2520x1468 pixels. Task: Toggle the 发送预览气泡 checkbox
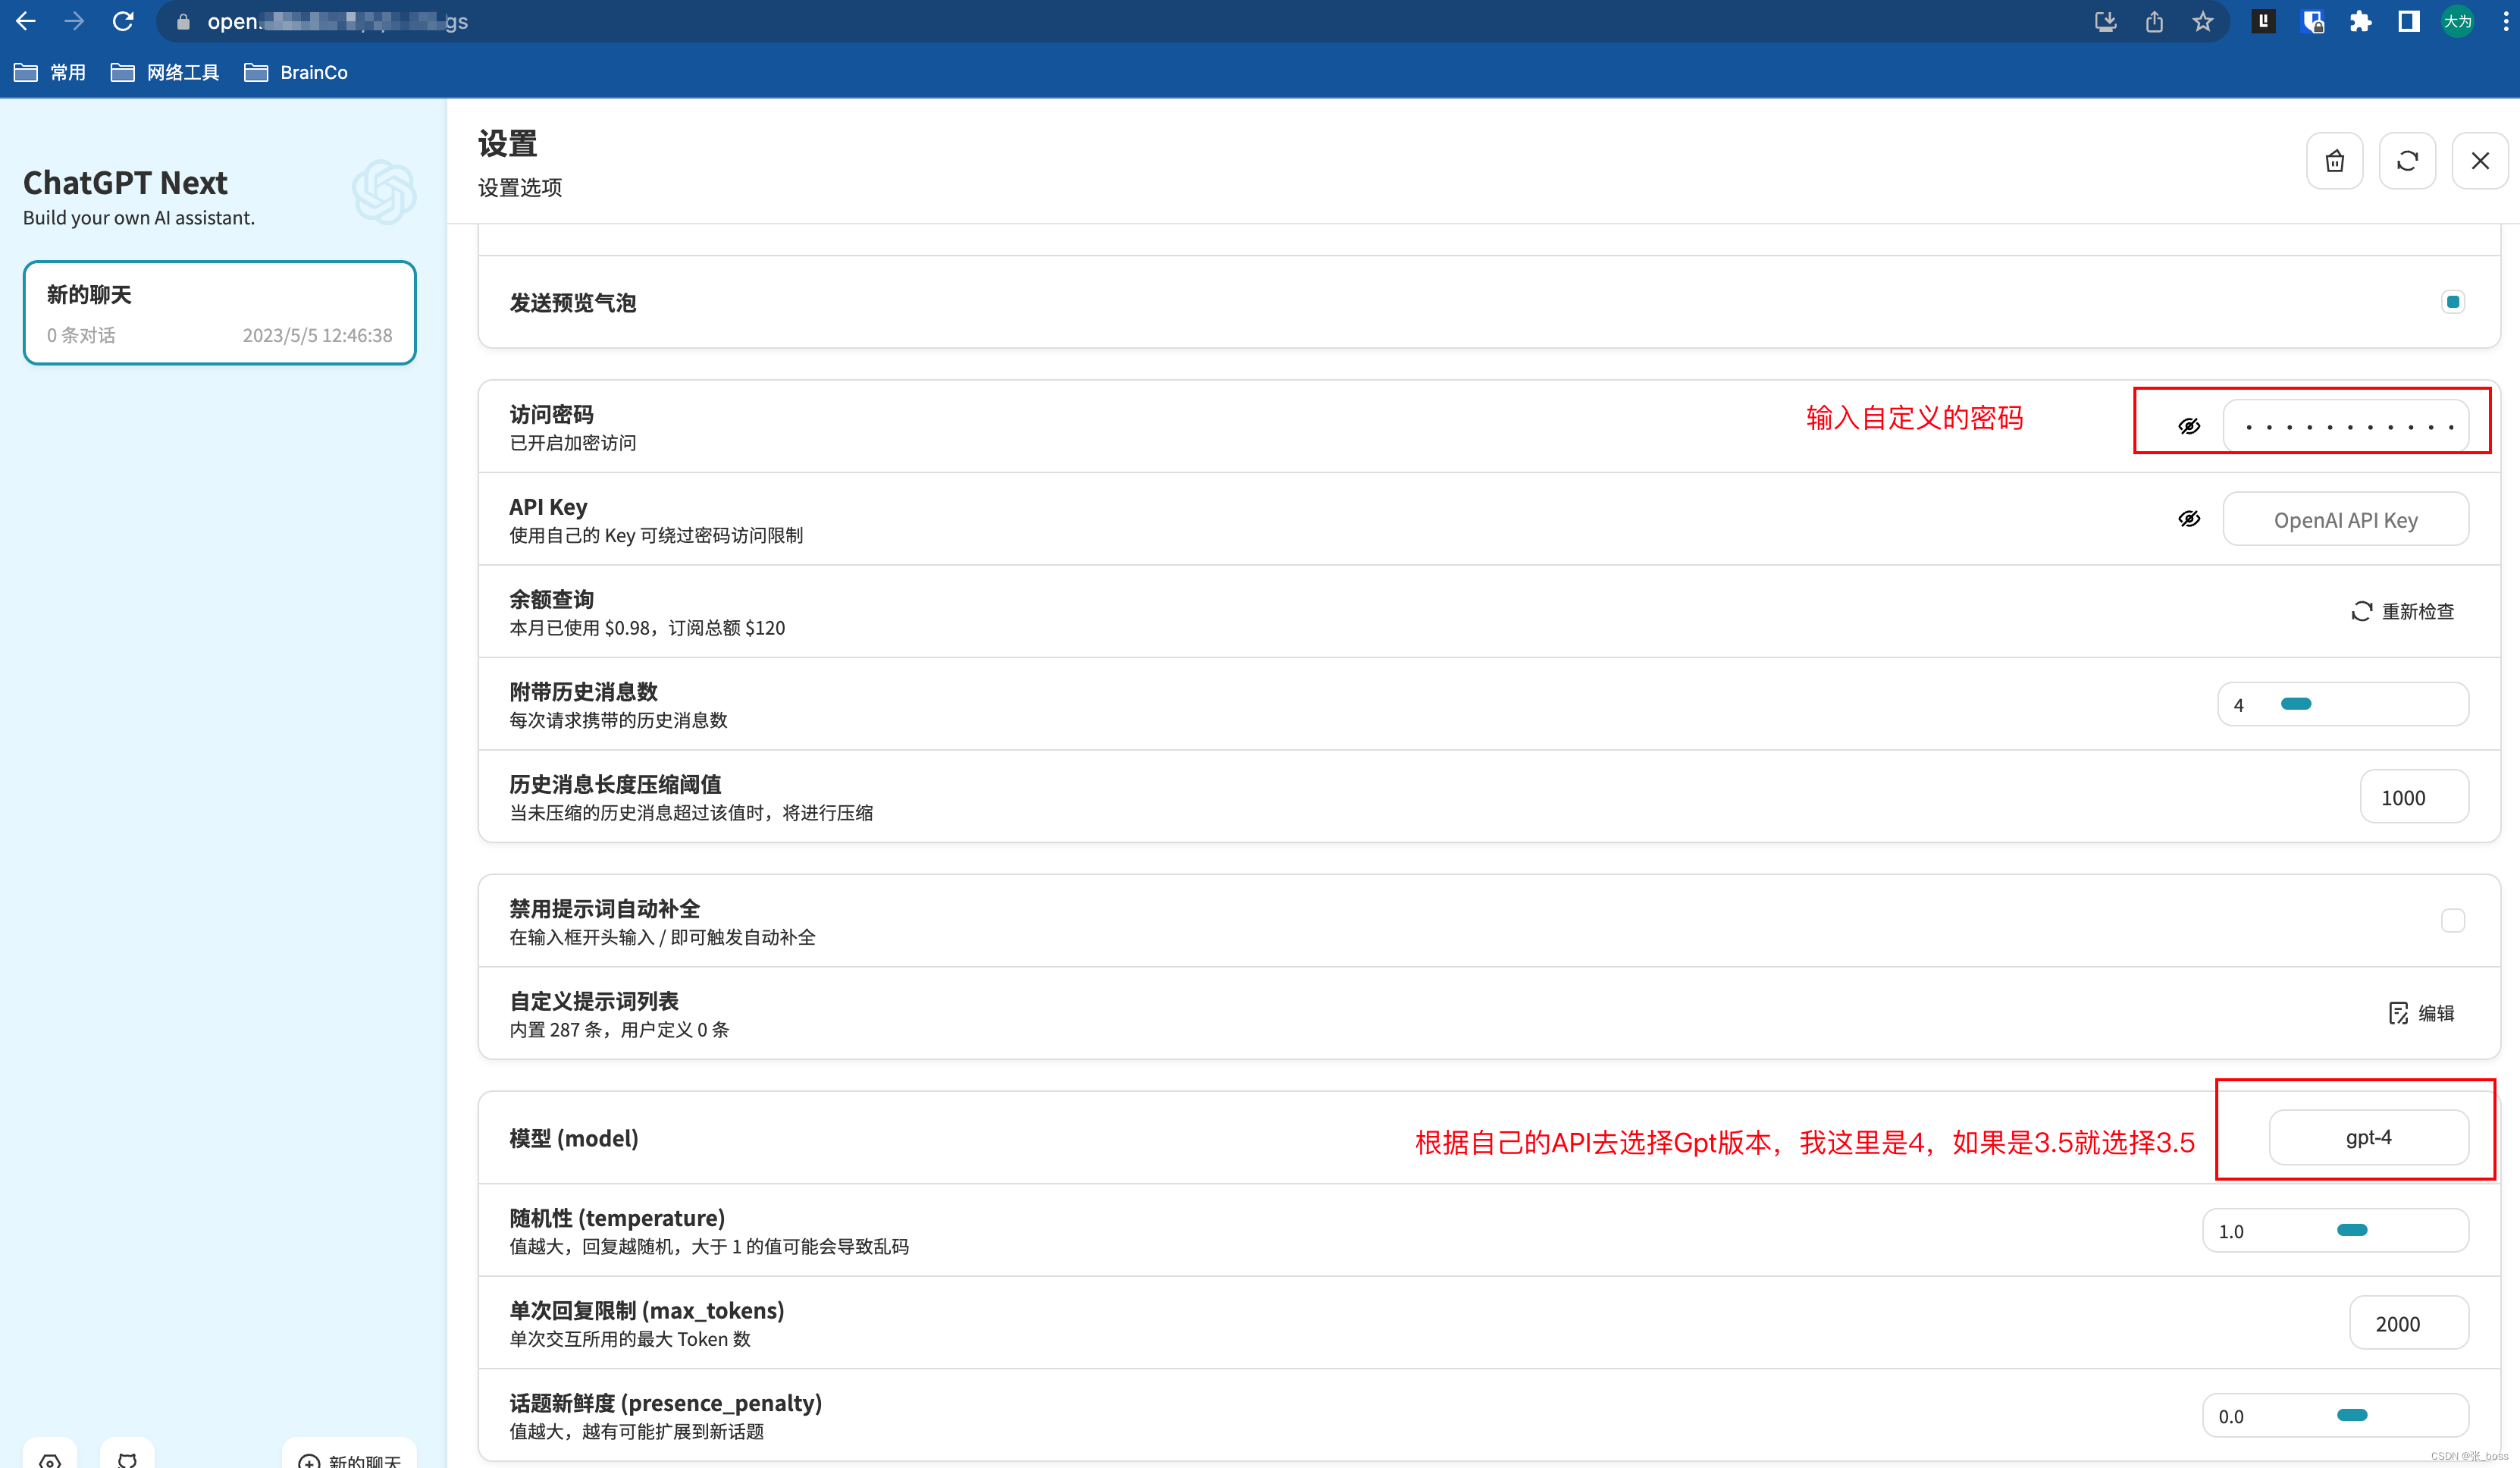click(2452, 302)
